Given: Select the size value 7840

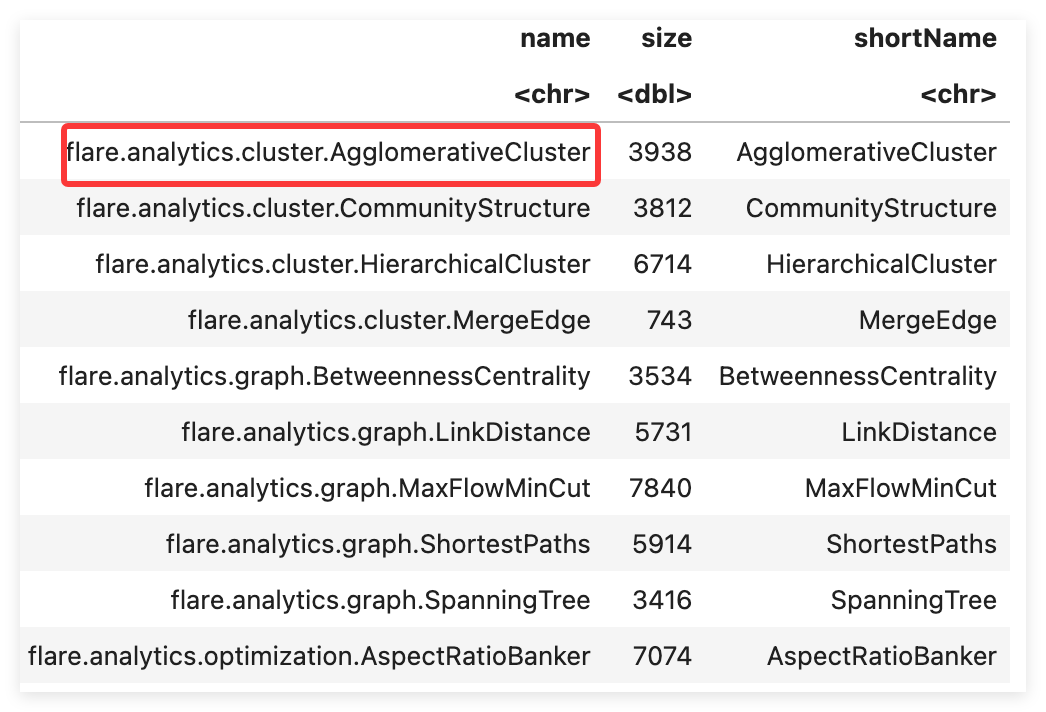Looking at the screenshot, I should (x=660, y=488).
